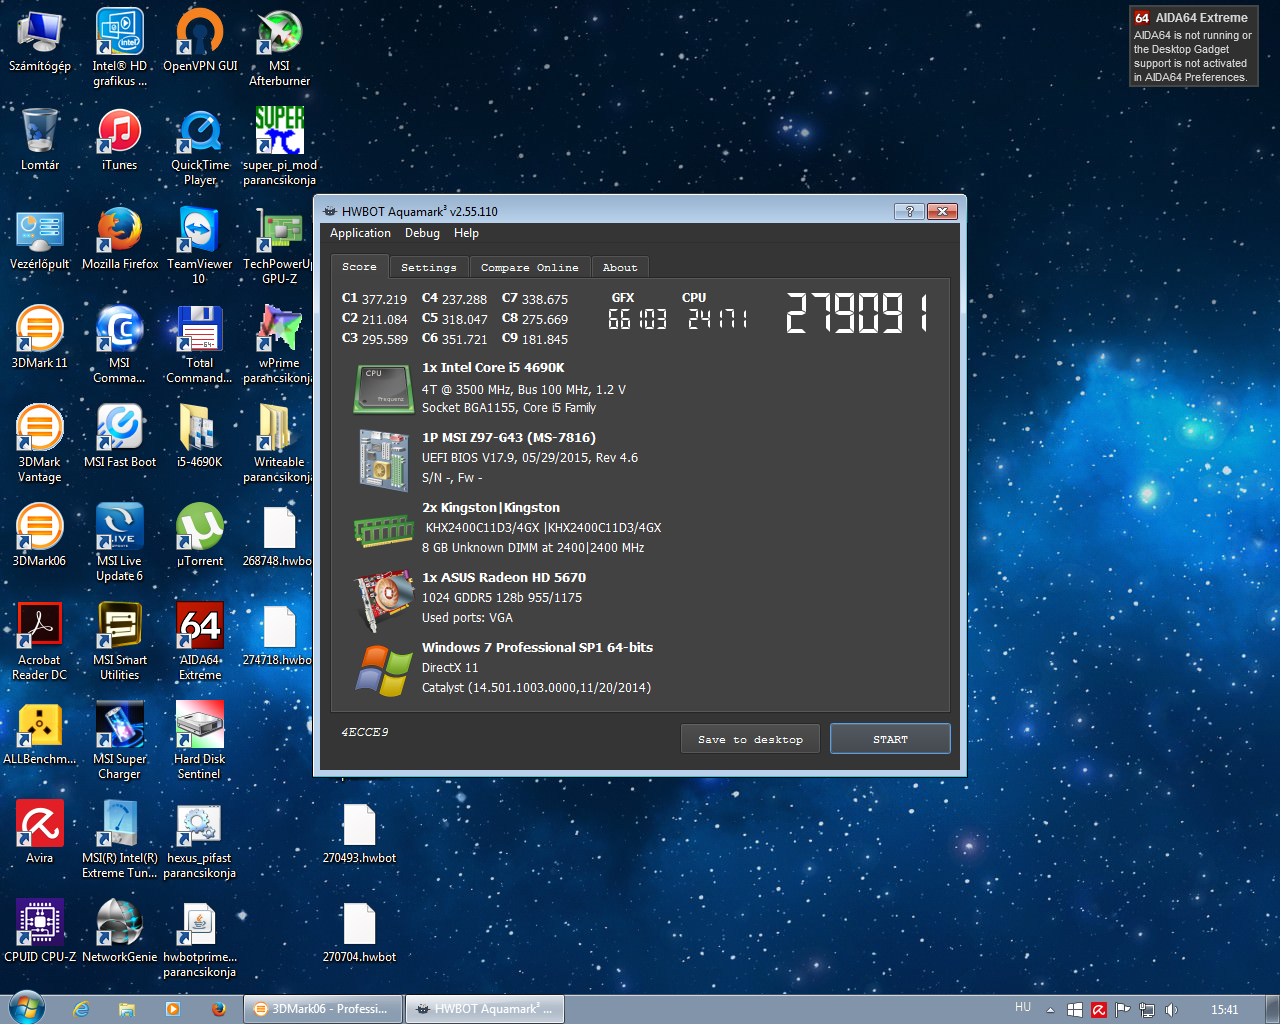Click the 4ECCE9 code text
Image resolution: width=1280 pixels, height=1024 pixels.
[x=365, y=732]
